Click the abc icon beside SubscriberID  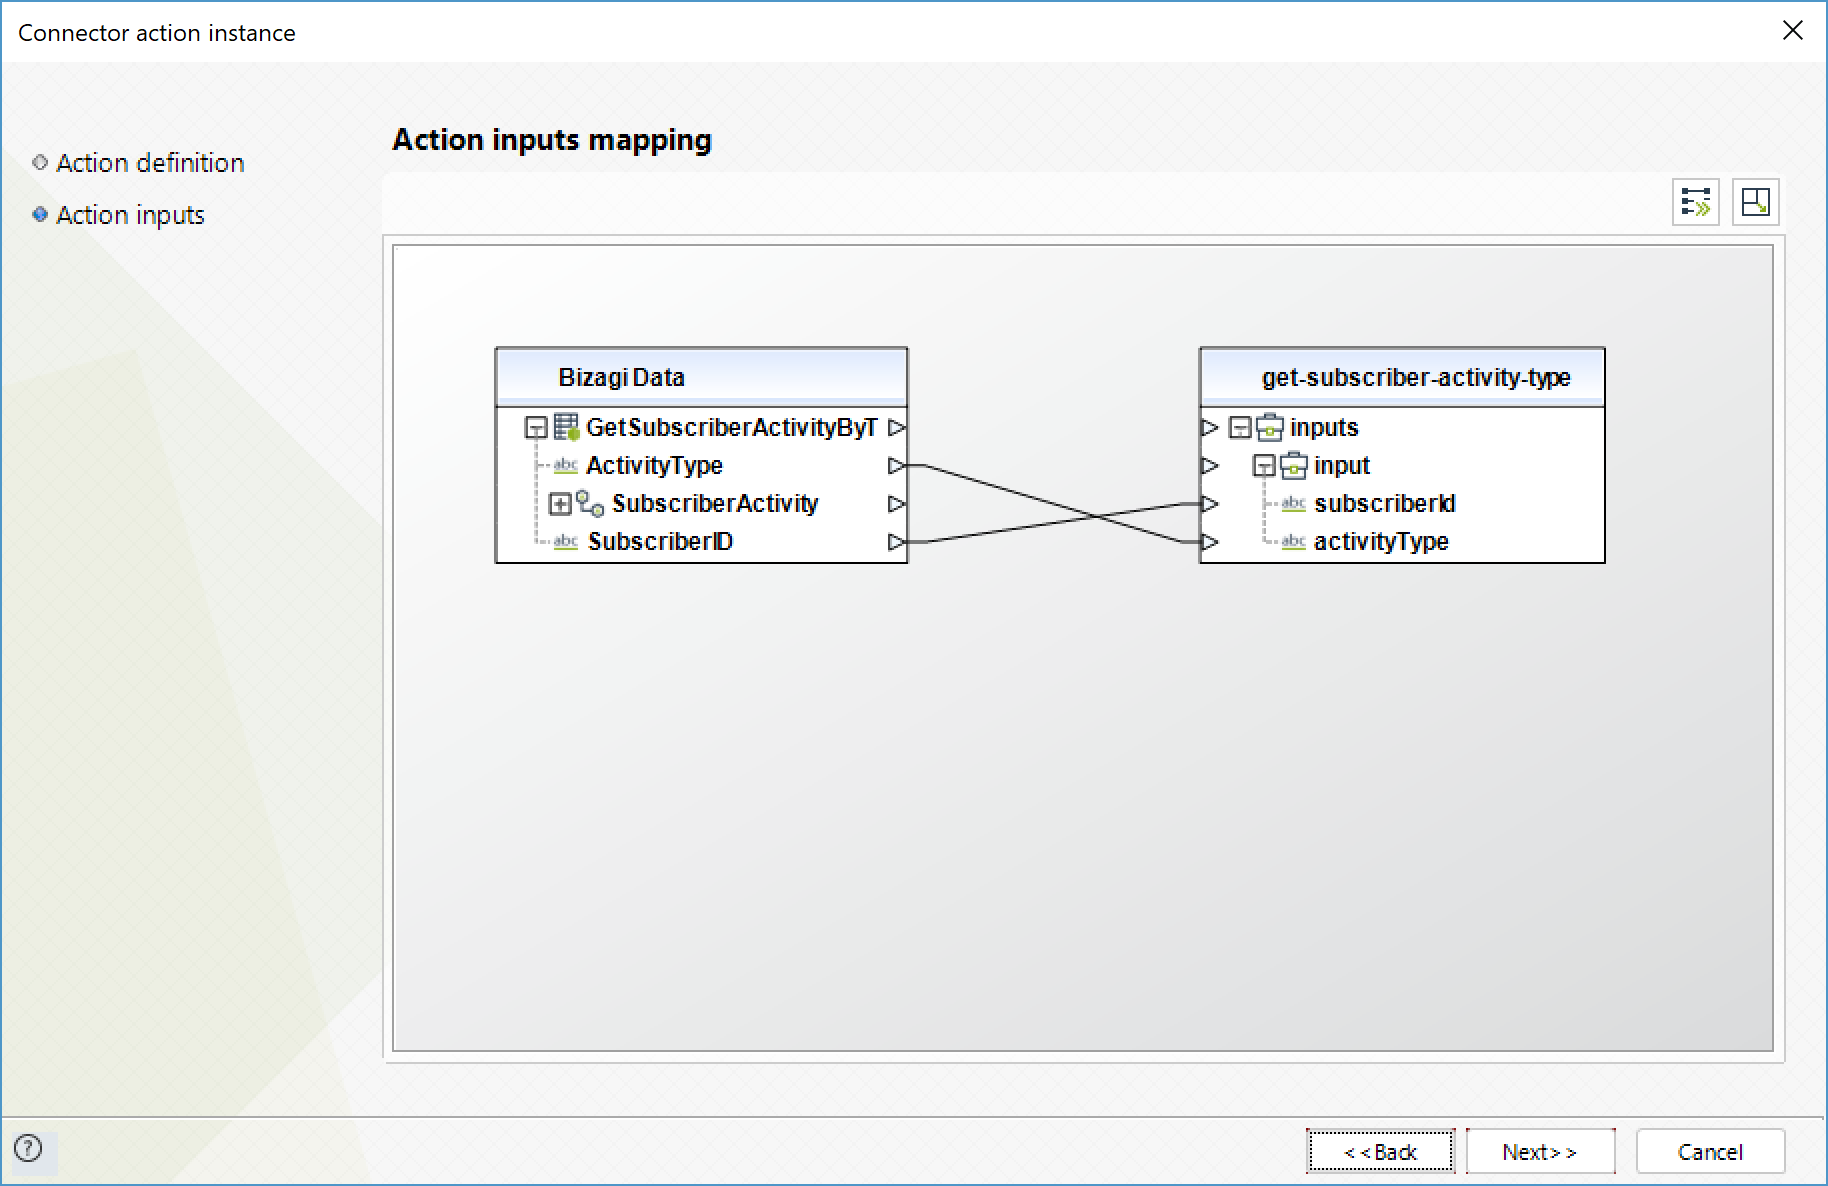click(566, 542)
